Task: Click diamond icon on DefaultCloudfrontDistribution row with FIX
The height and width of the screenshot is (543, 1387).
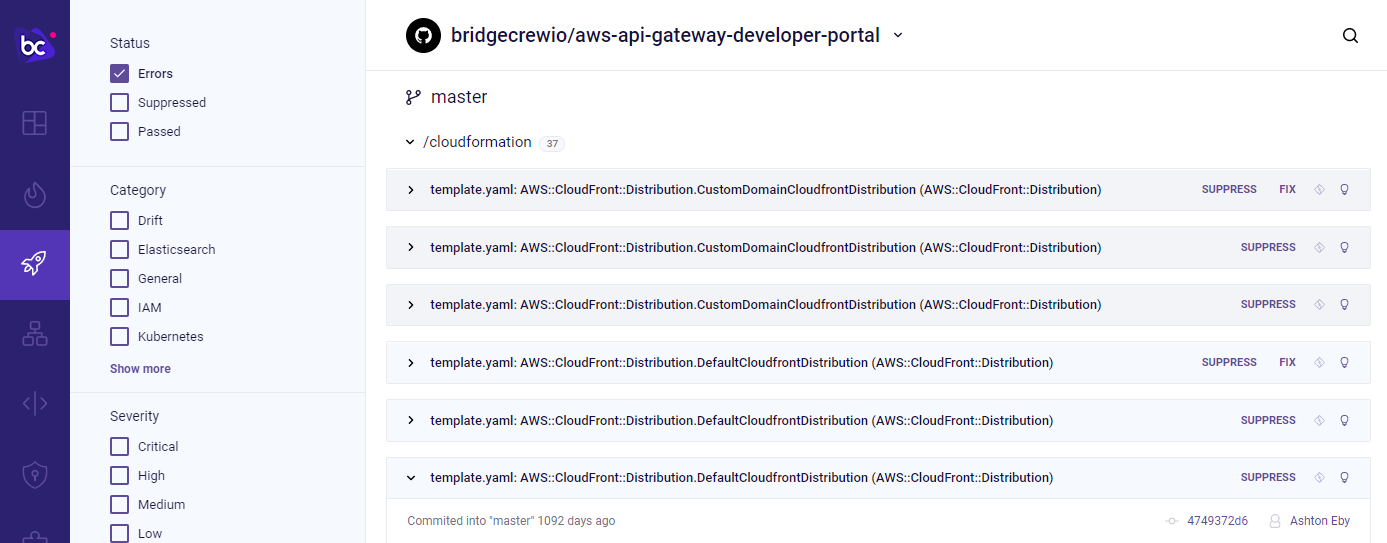Action: pos(1319,362)
